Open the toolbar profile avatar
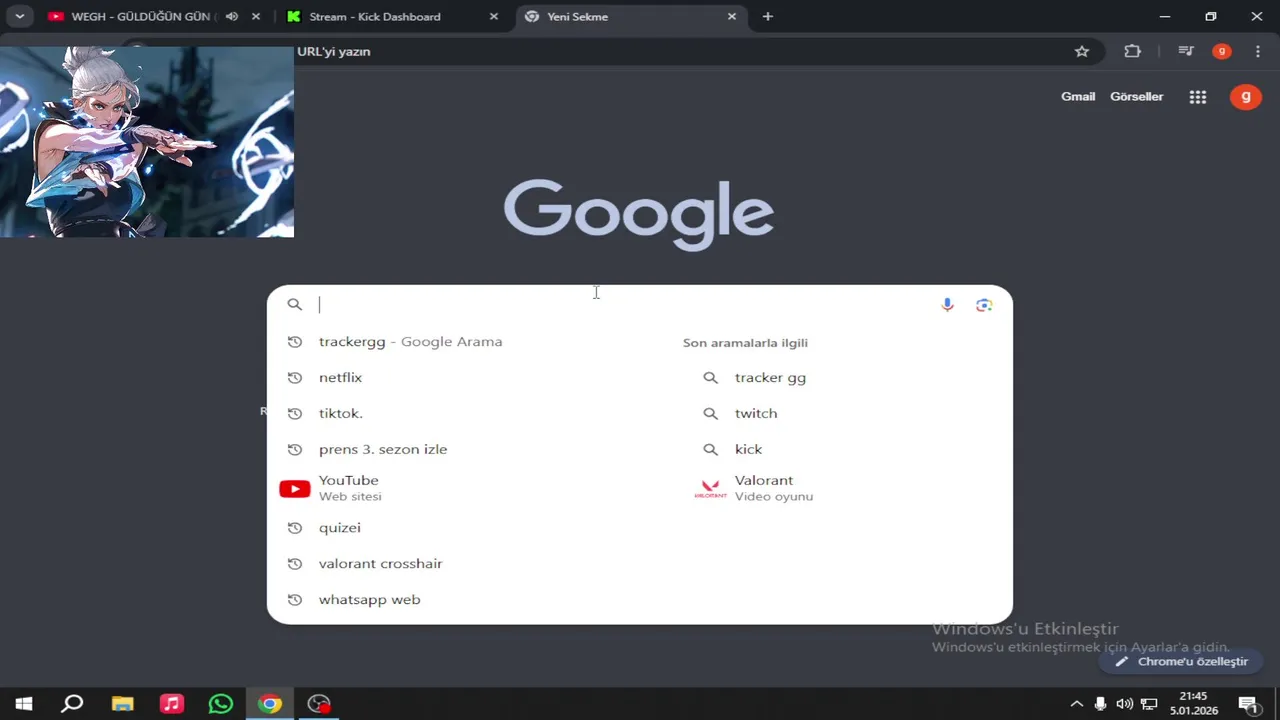Viewport: 1280px width, 720px height. [x=1222, y=51]
